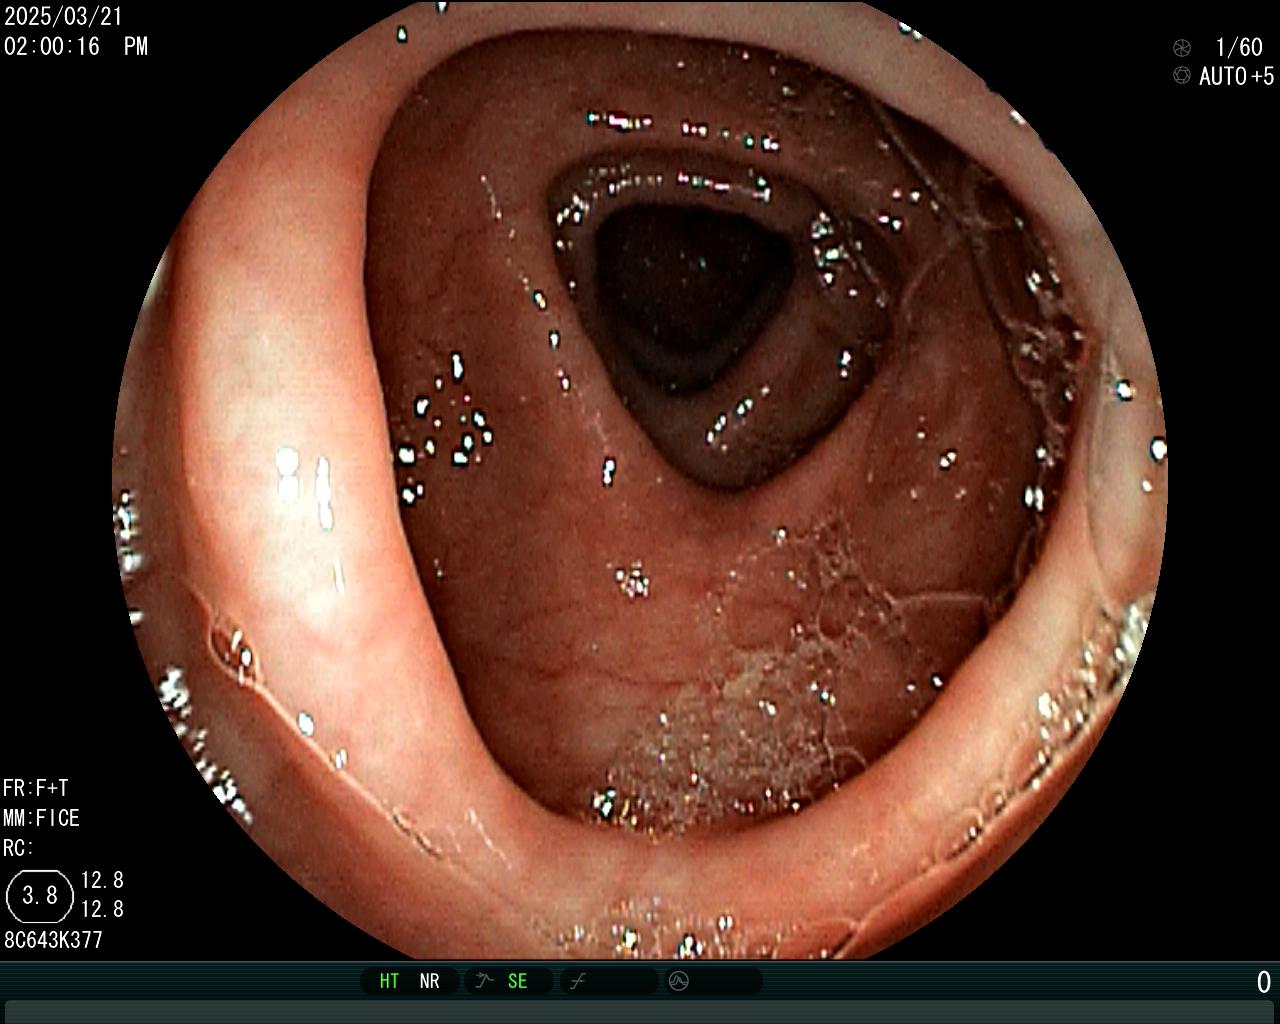
Task: Click the RC: label
Action: point(18,848)
